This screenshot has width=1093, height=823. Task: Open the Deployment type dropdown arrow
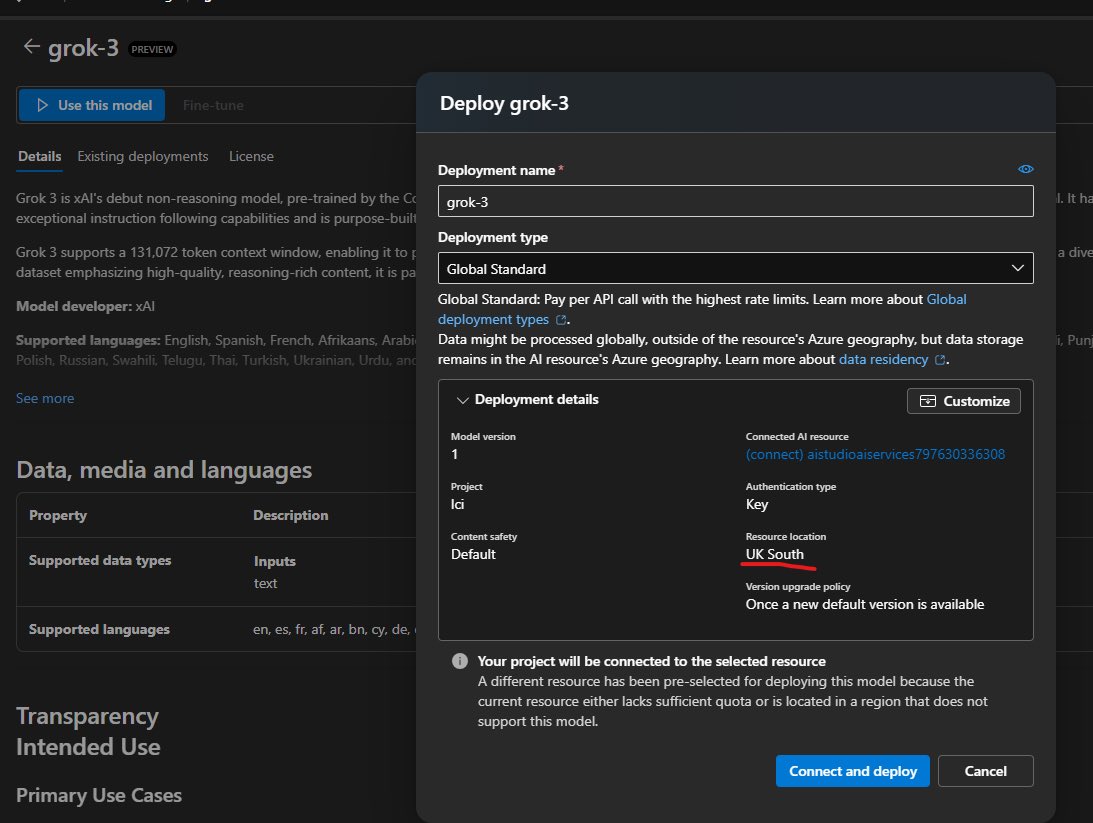pos(1017,268)
